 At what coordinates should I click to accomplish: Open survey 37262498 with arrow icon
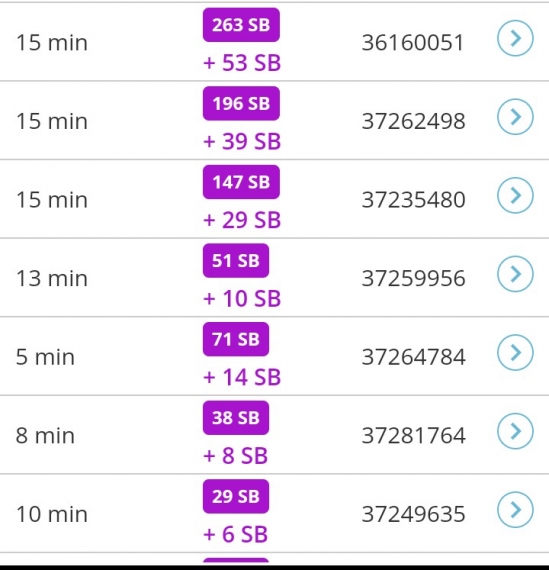(x=515, y=117)
